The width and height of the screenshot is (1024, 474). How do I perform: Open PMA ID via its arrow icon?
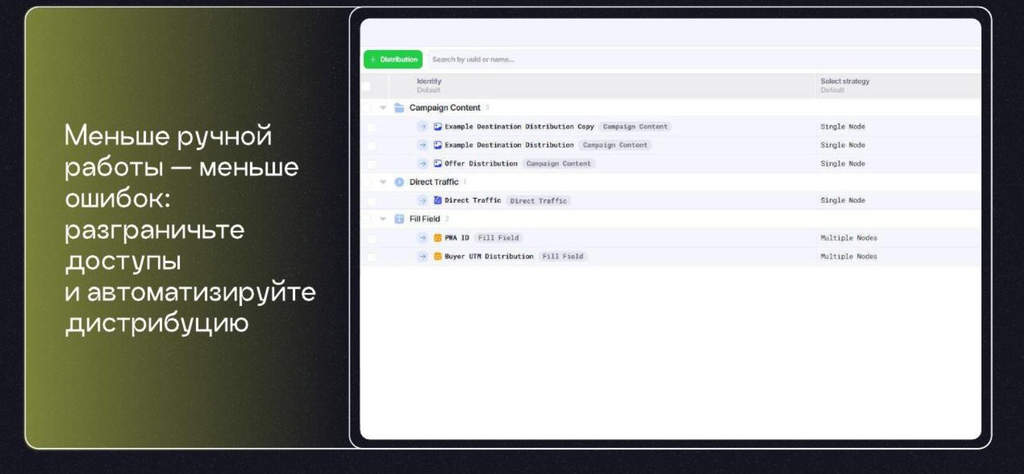pos(423,238)
